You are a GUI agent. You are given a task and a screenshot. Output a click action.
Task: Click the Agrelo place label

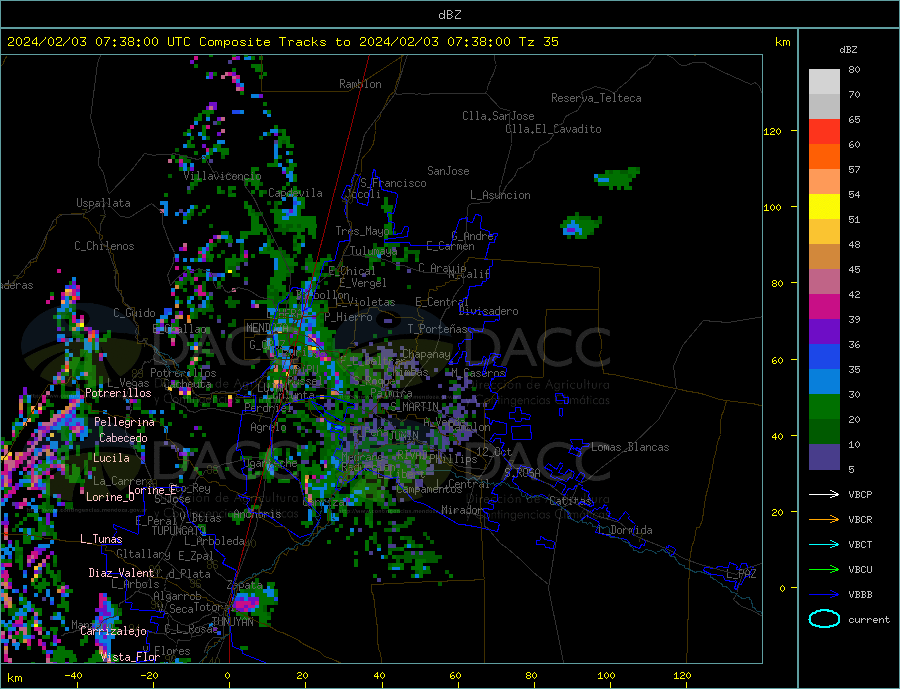click(269, 428)
